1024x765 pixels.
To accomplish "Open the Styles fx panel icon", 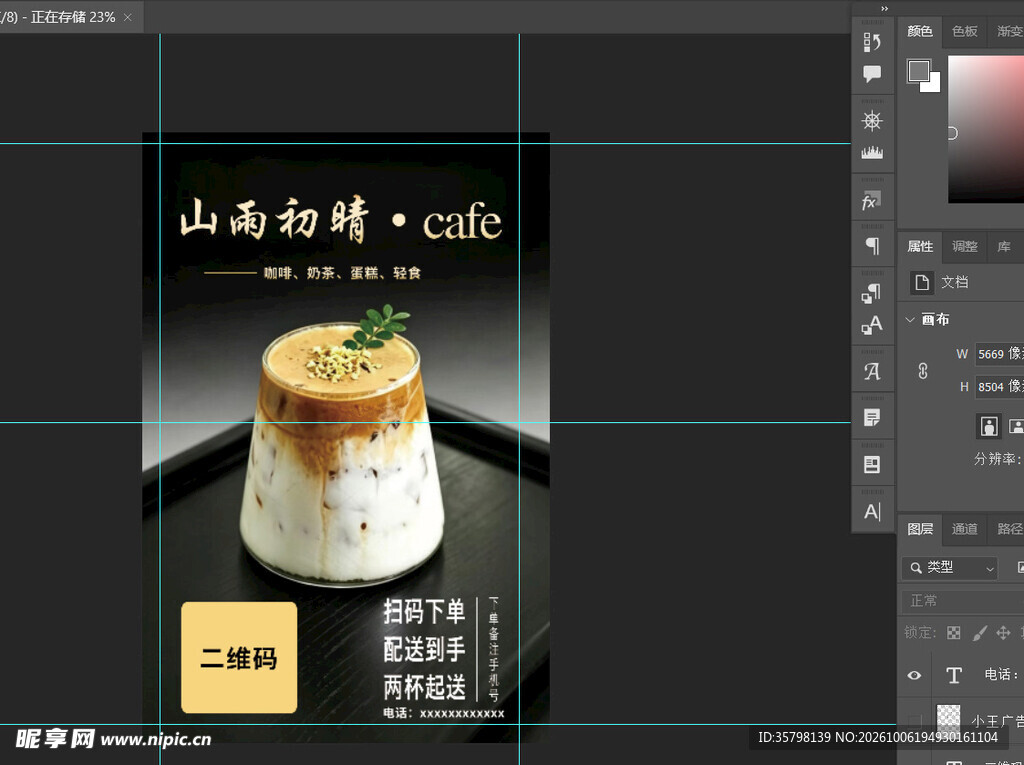I will [872, 201].
